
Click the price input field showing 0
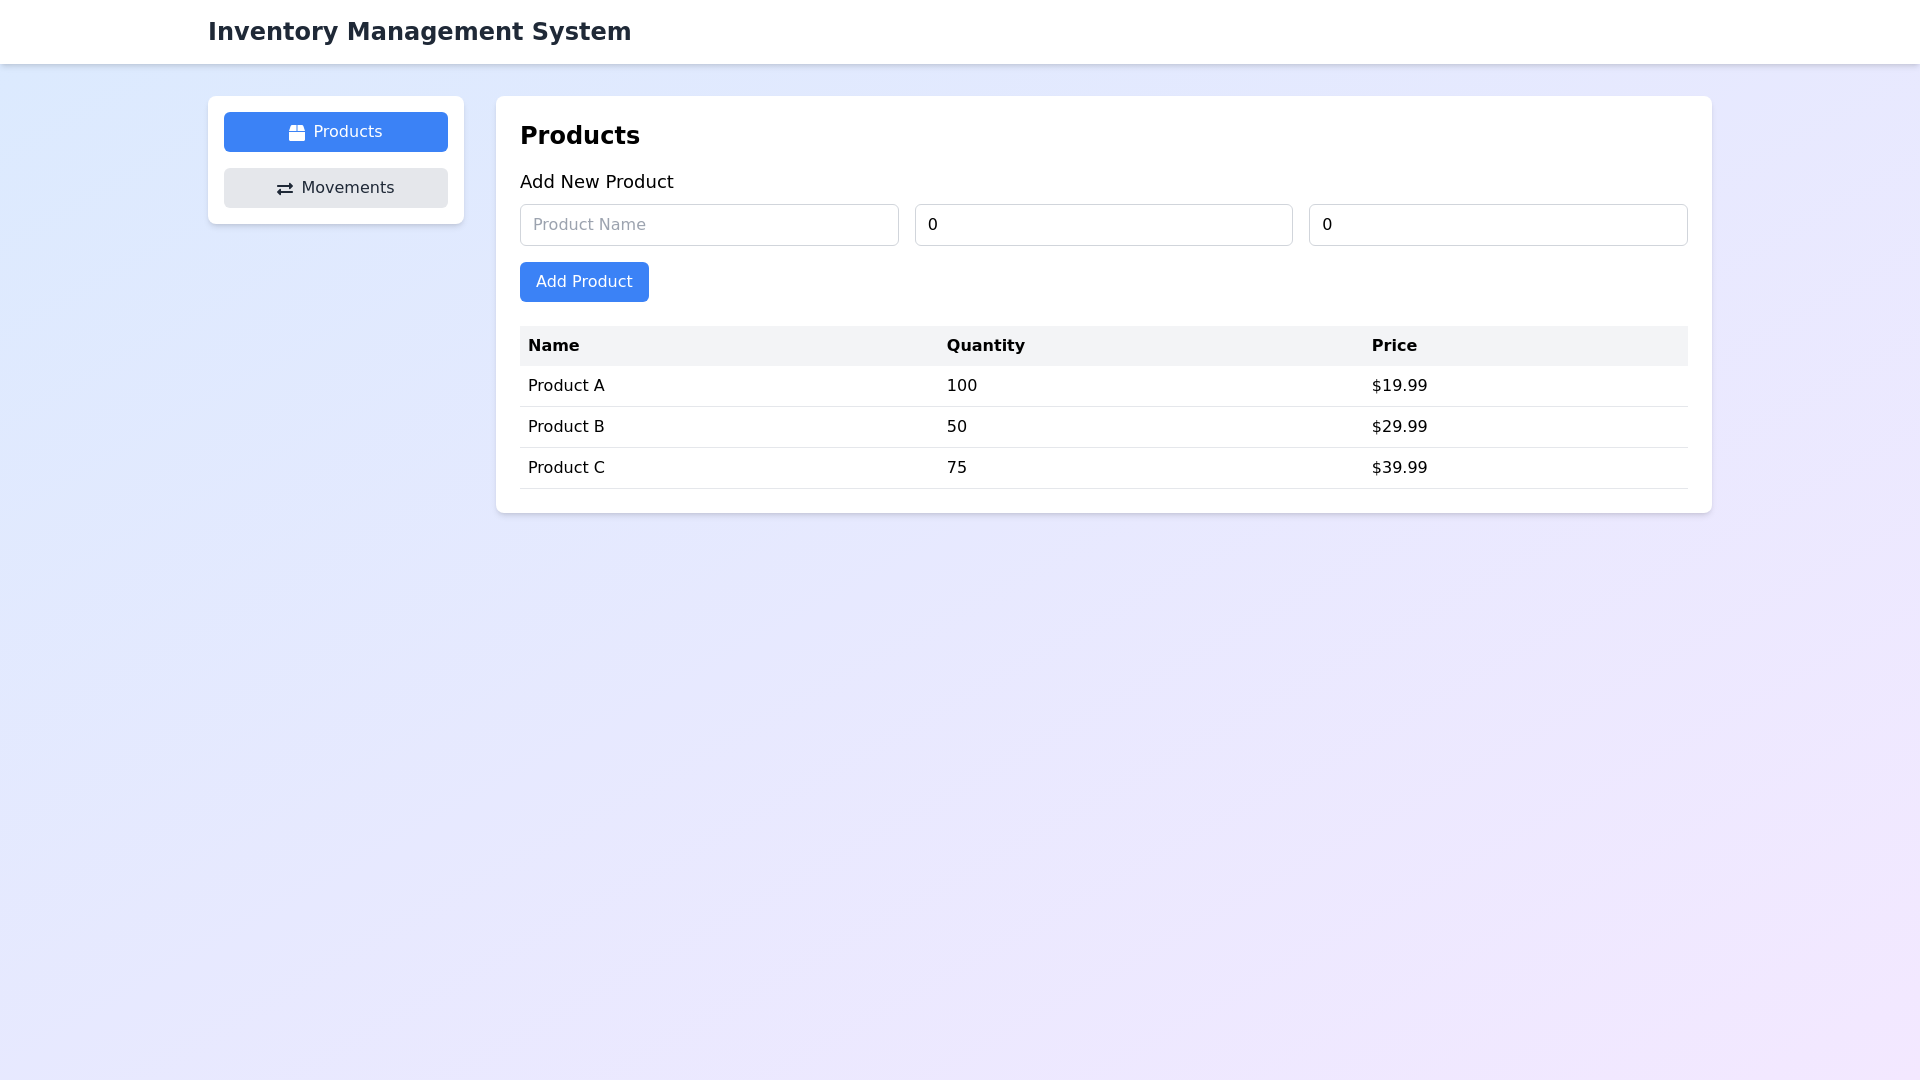1498,225
